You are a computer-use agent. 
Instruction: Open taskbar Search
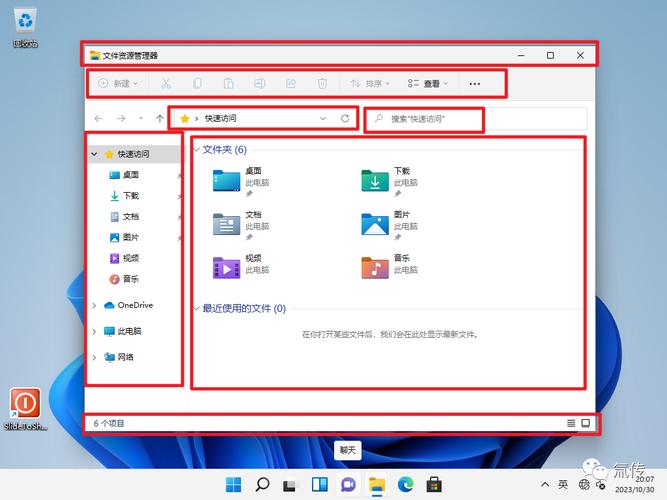(262, 485)
